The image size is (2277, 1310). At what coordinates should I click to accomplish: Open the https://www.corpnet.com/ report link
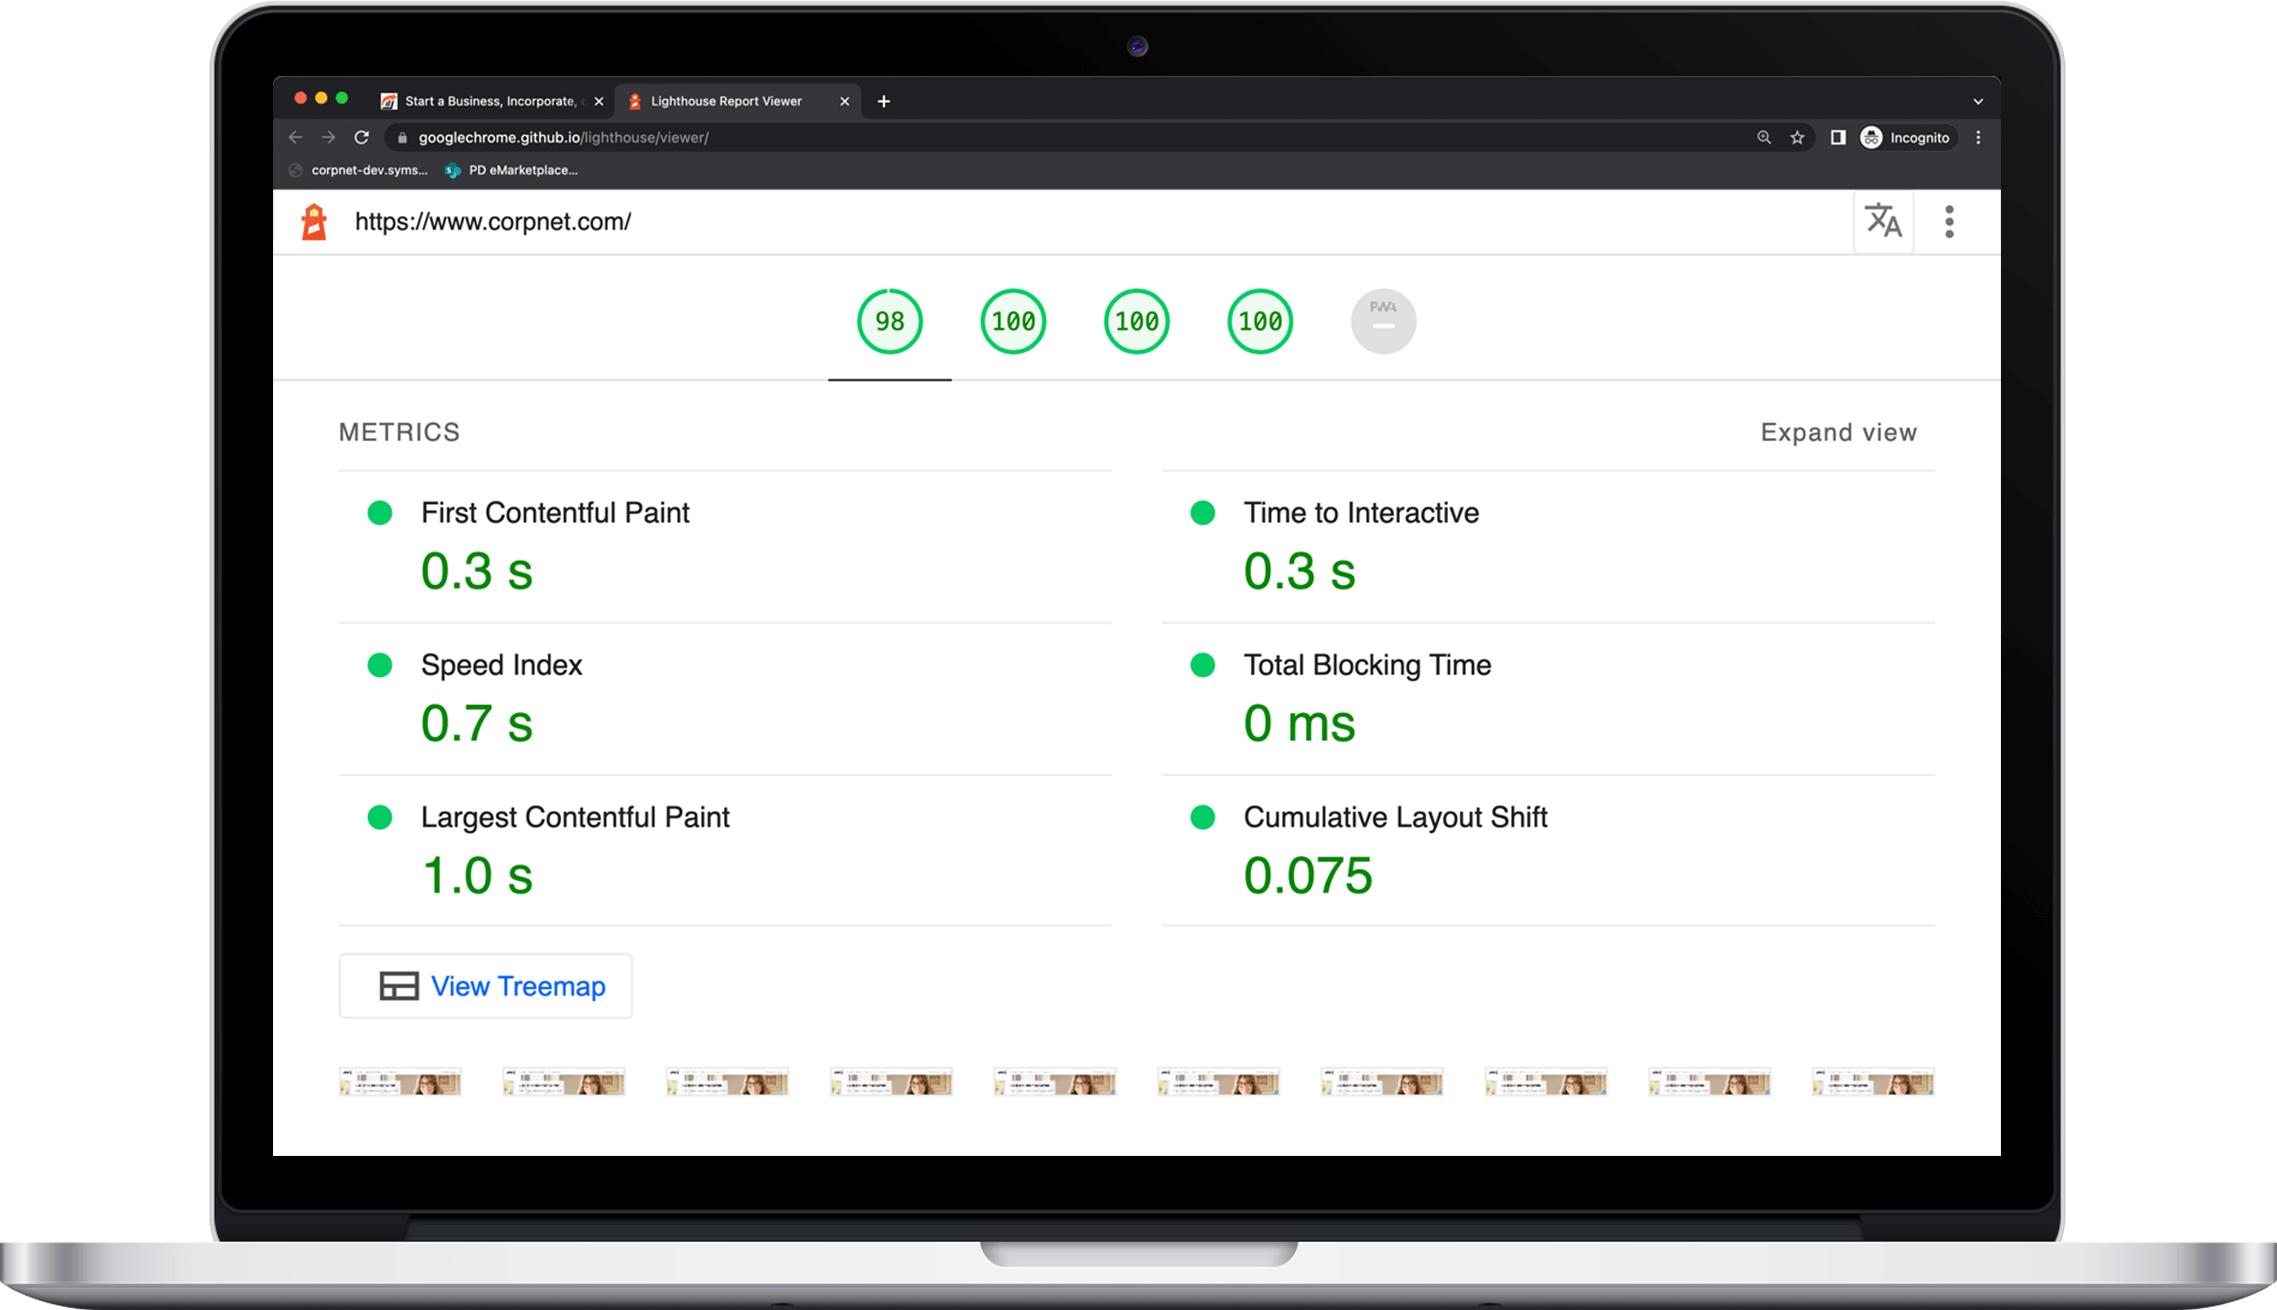click(x=493, y=222)
